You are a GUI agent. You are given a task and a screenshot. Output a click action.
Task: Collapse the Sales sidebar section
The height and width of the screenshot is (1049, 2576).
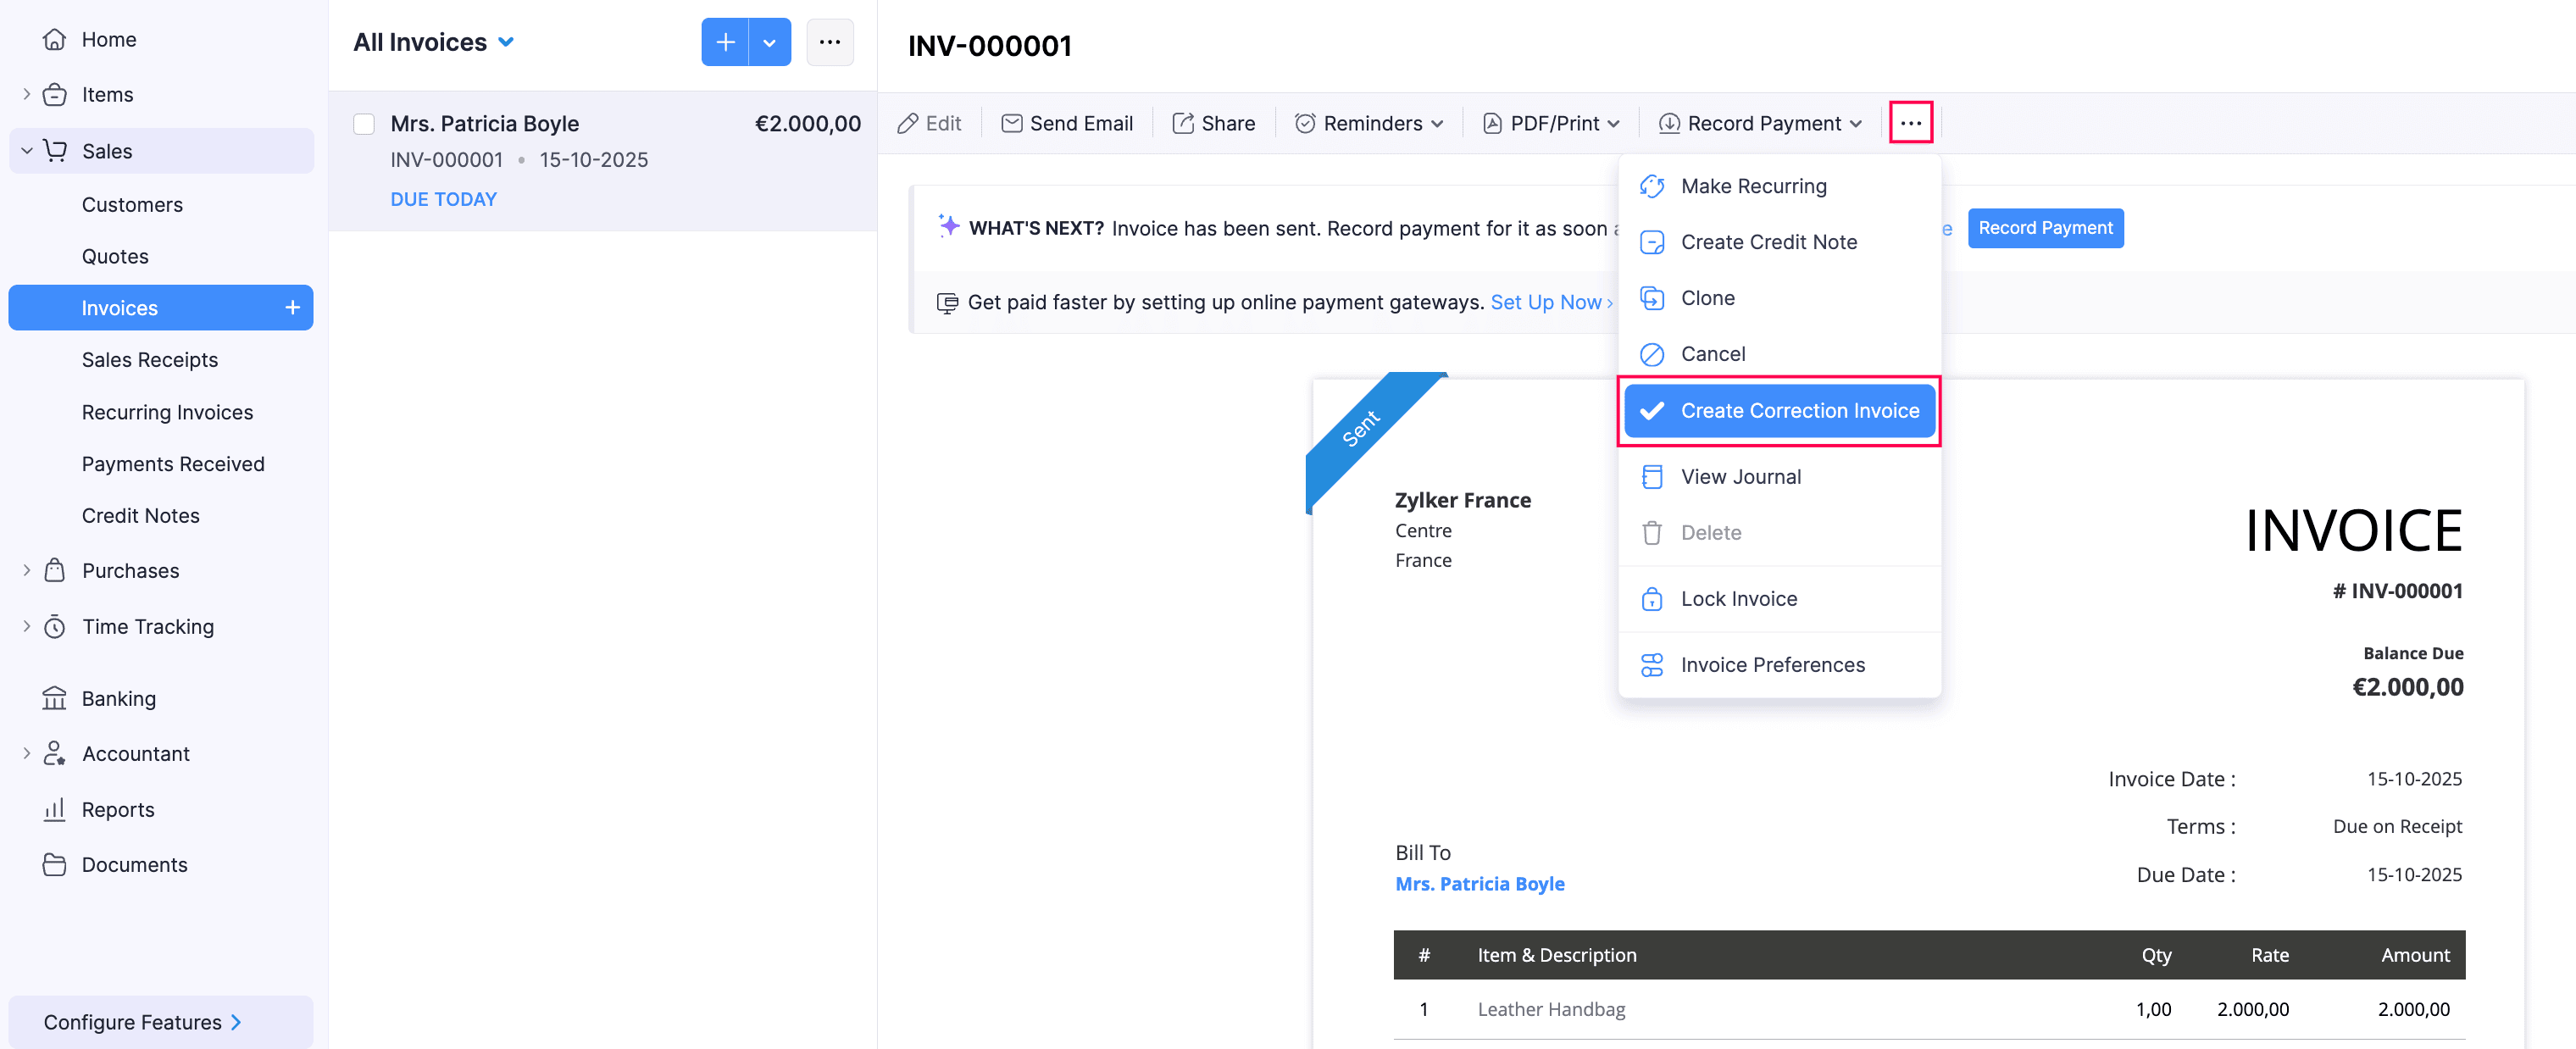click(27, 151)
